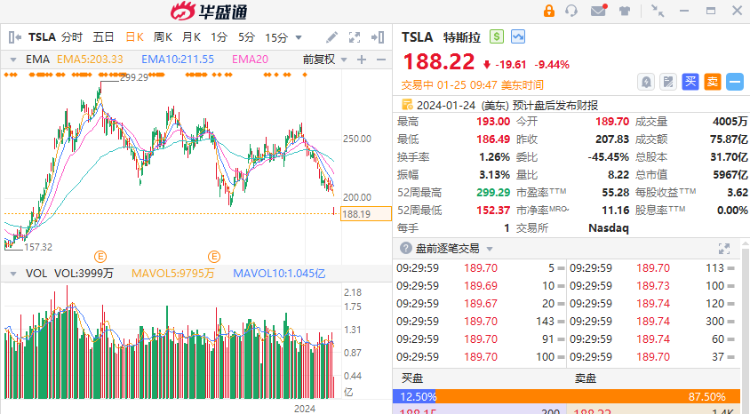Click MAVOL5:9795万 label
The height and width of the screenshot is (414, 750).
(x=173, y=273)
